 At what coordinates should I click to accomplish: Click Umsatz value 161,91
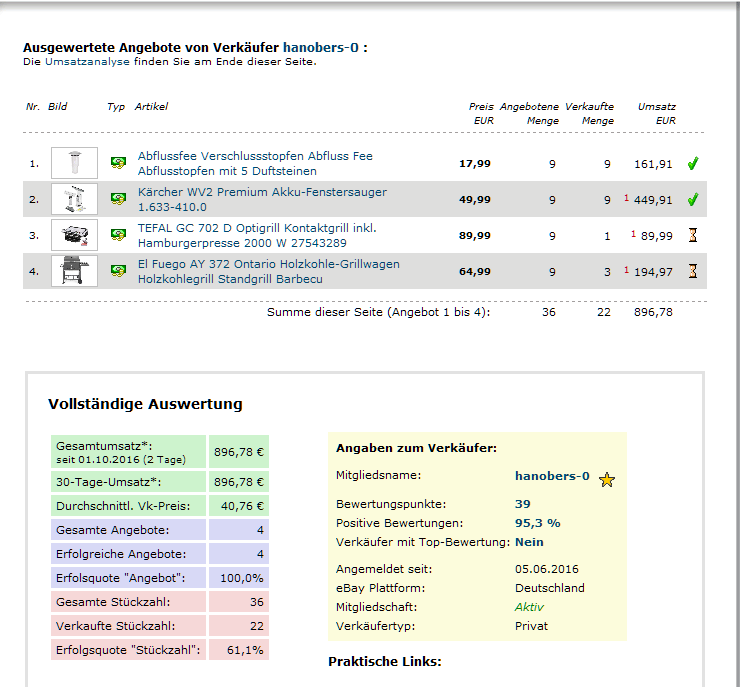(x=653, y=164)
